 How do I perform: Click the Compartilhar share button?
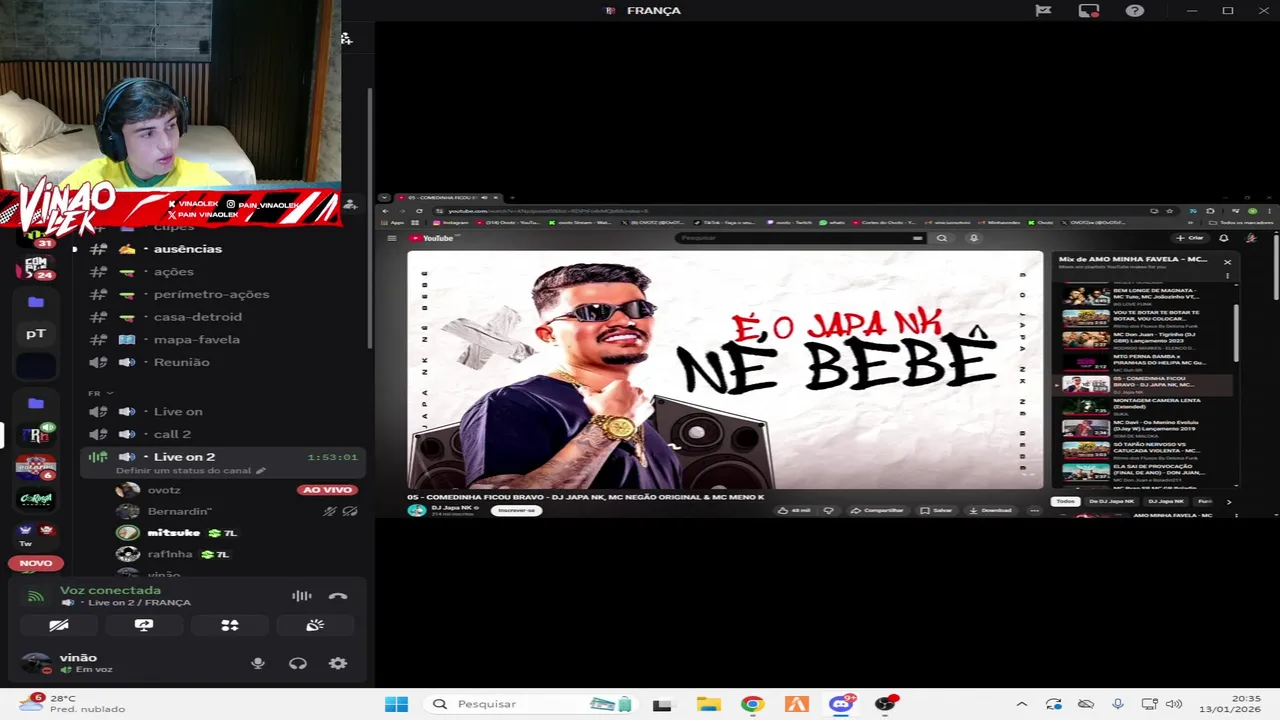[877, 510]
